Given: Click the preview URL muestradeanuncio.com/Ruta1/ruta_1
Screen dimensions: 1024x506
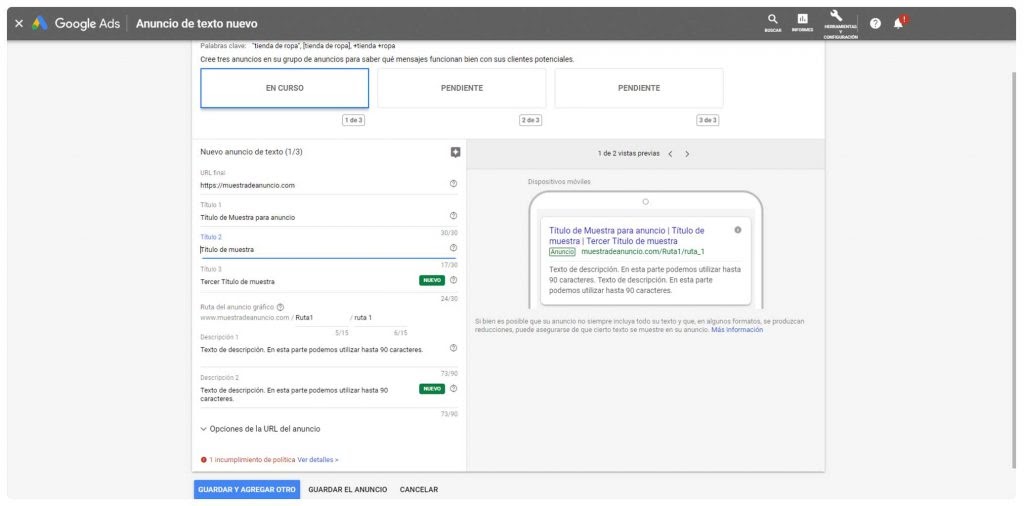Looking at the screenshot, I should (x=643, y=251).
